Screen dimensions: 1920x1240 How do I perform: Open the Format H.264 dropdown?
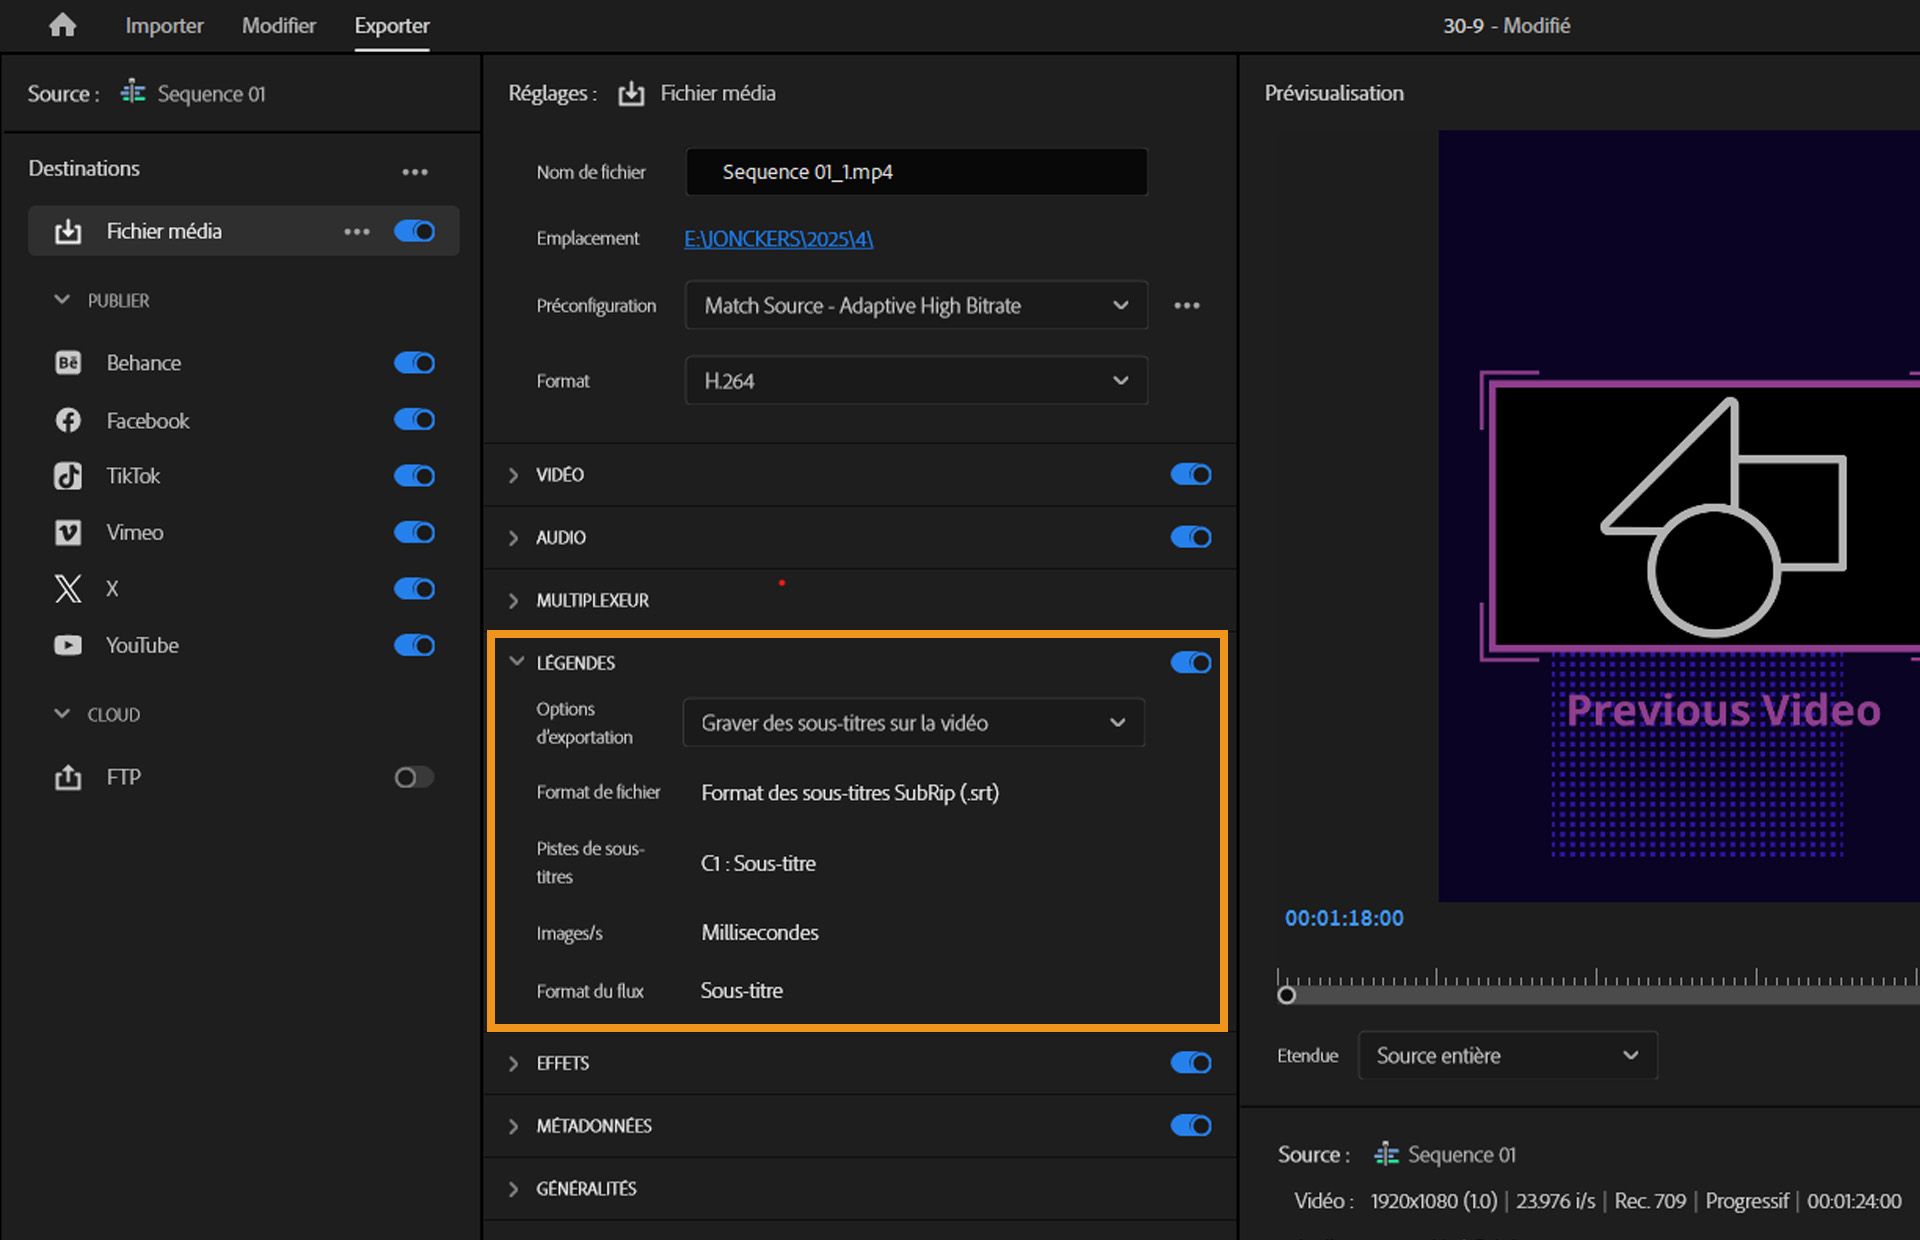[915, 381]
